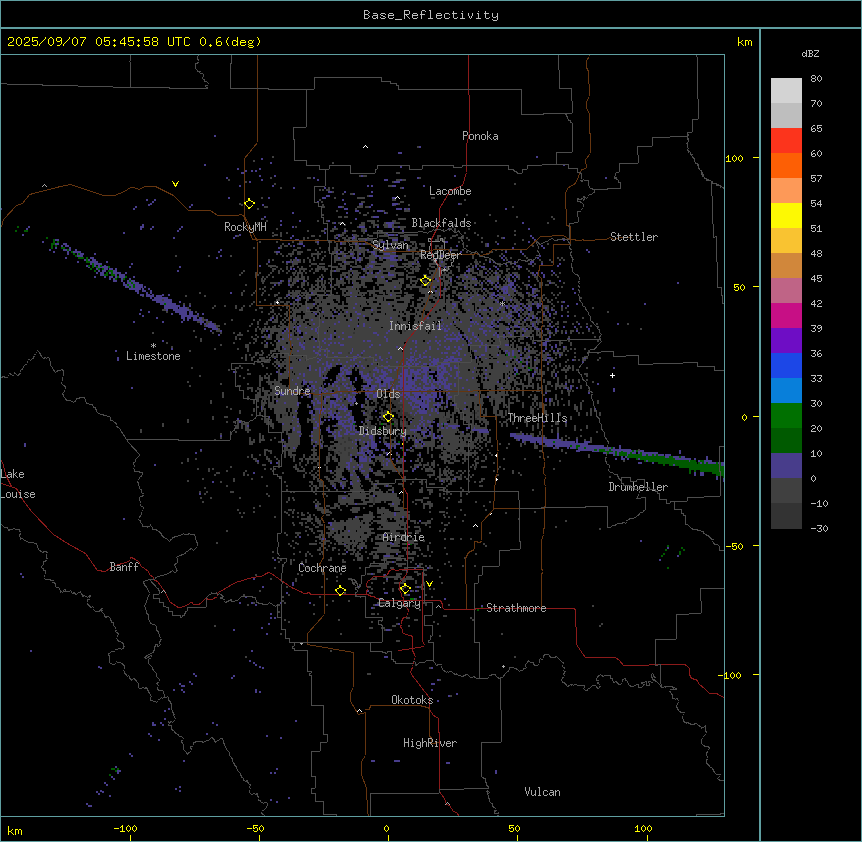Click the Ponoka city label
The width and height of the screenshot is (862, 842).
[x=480, y=136]
